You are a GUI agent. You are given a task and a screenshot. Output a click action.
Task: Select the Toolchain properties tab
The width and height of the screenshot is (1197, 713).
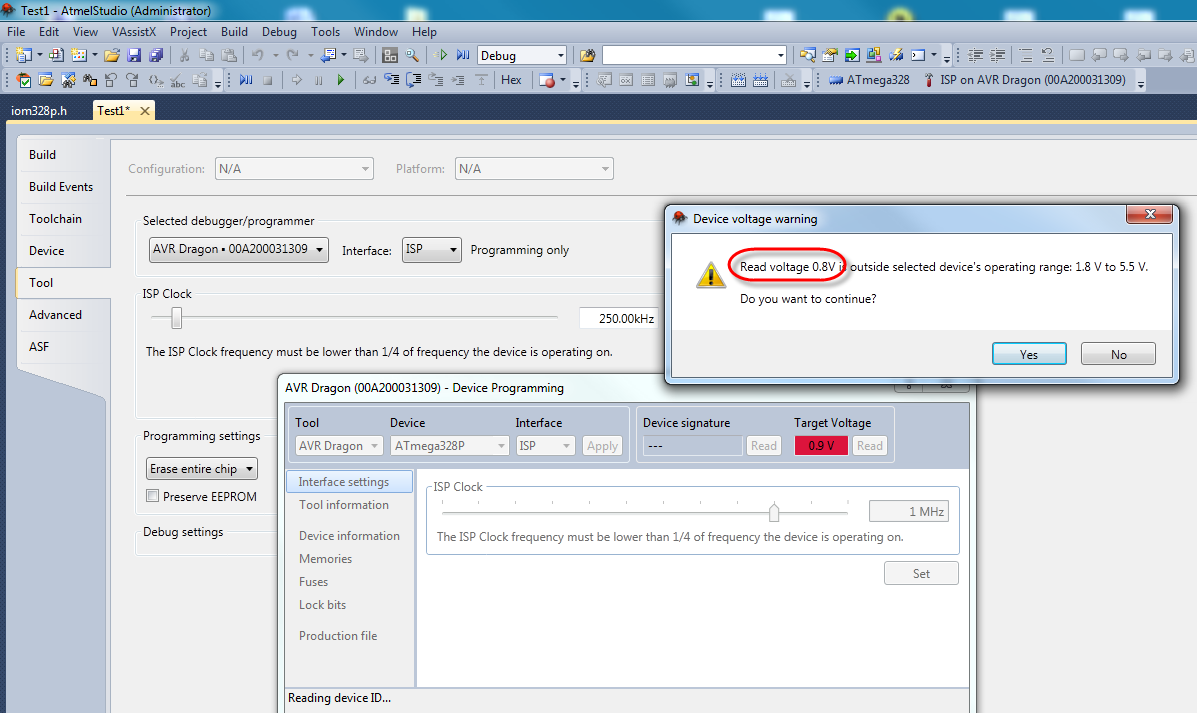[x=55, y=218]
